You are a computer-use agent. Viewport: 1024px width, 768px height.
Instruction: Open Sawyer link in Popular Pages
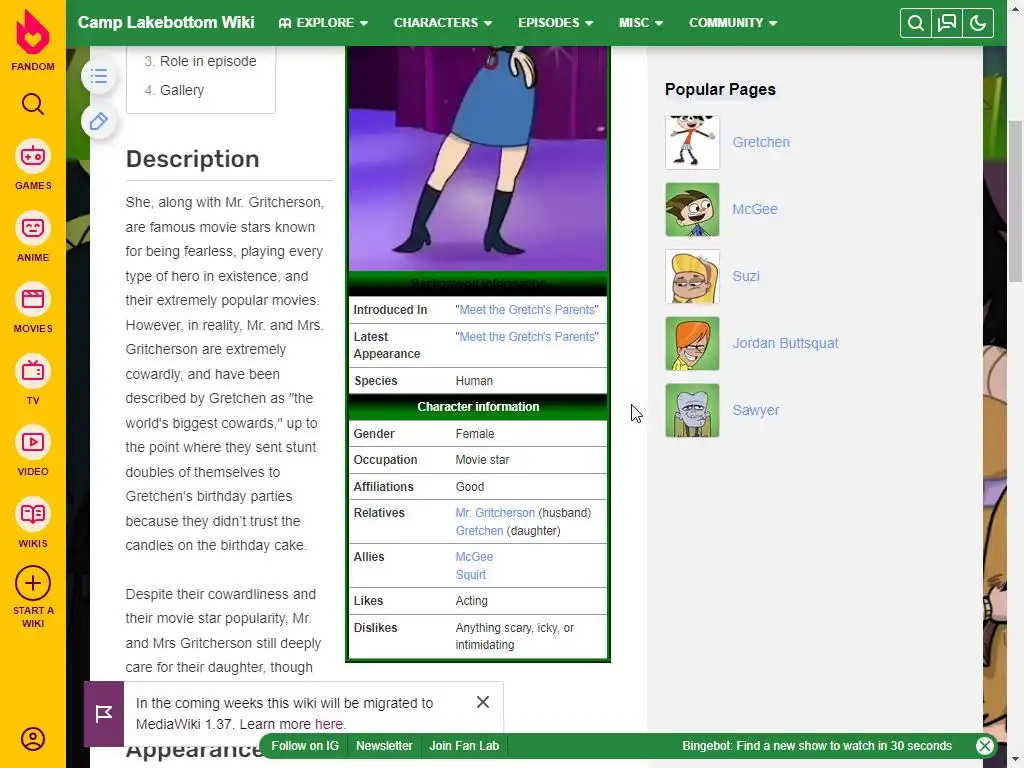(x=756, y=410)
